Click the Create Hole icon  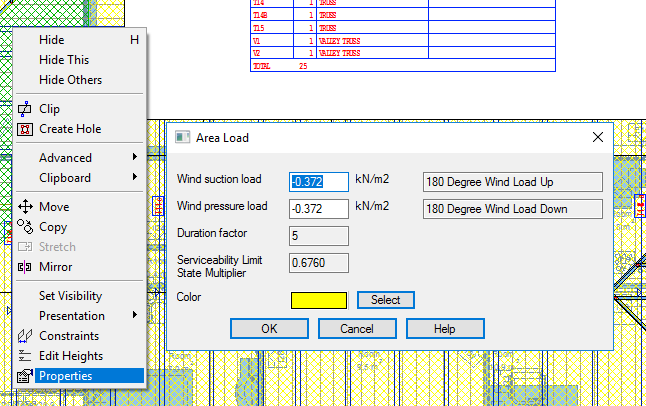coord(26,129)
